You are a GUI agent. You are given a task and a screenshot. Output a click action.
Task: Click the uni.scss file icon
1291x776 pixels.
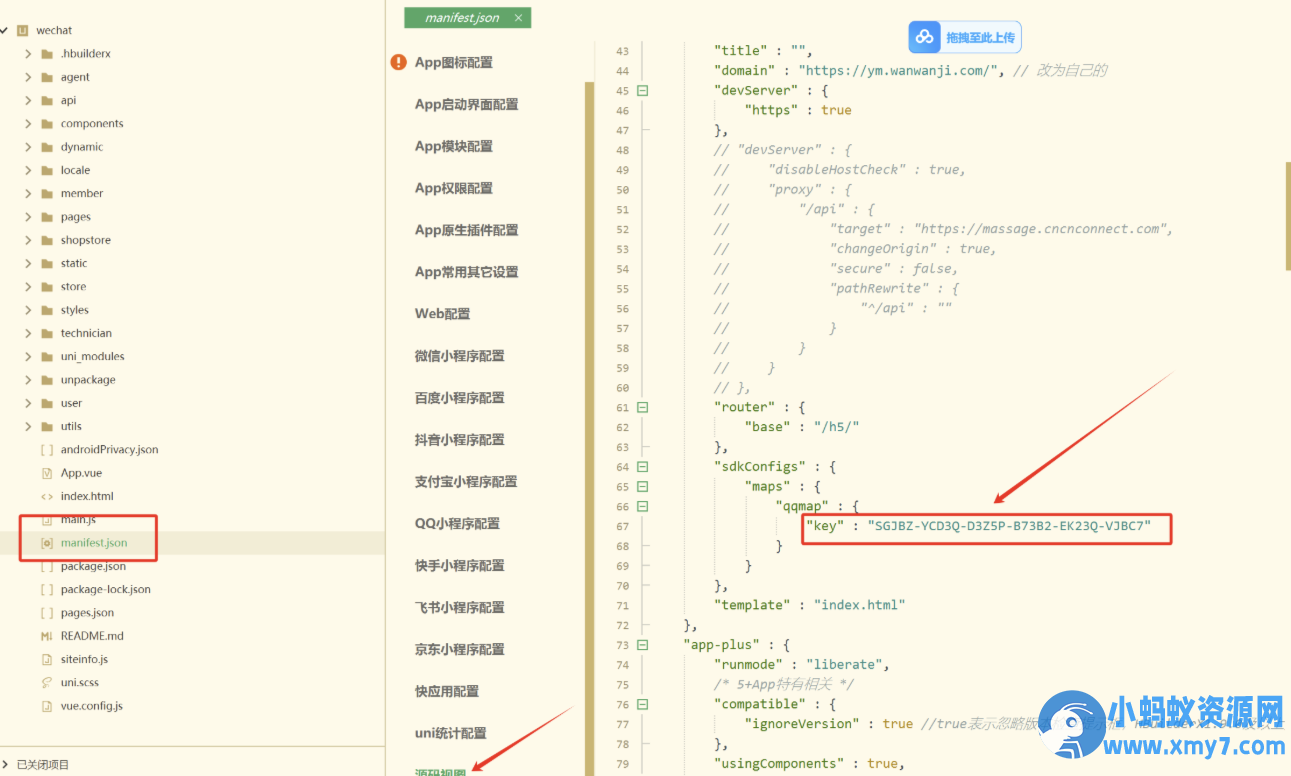click(x=46, y=683)
